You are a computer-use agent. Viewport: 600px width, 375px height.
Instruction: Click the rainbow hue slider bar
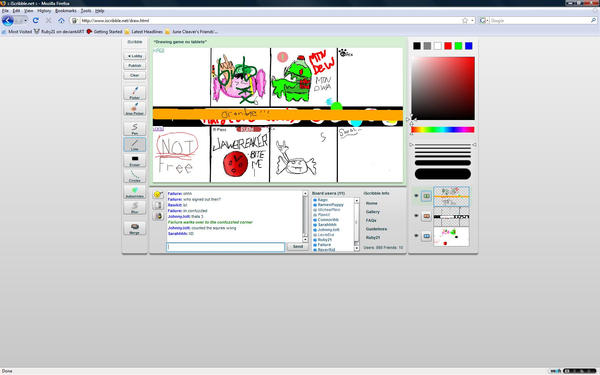[443, 130]
